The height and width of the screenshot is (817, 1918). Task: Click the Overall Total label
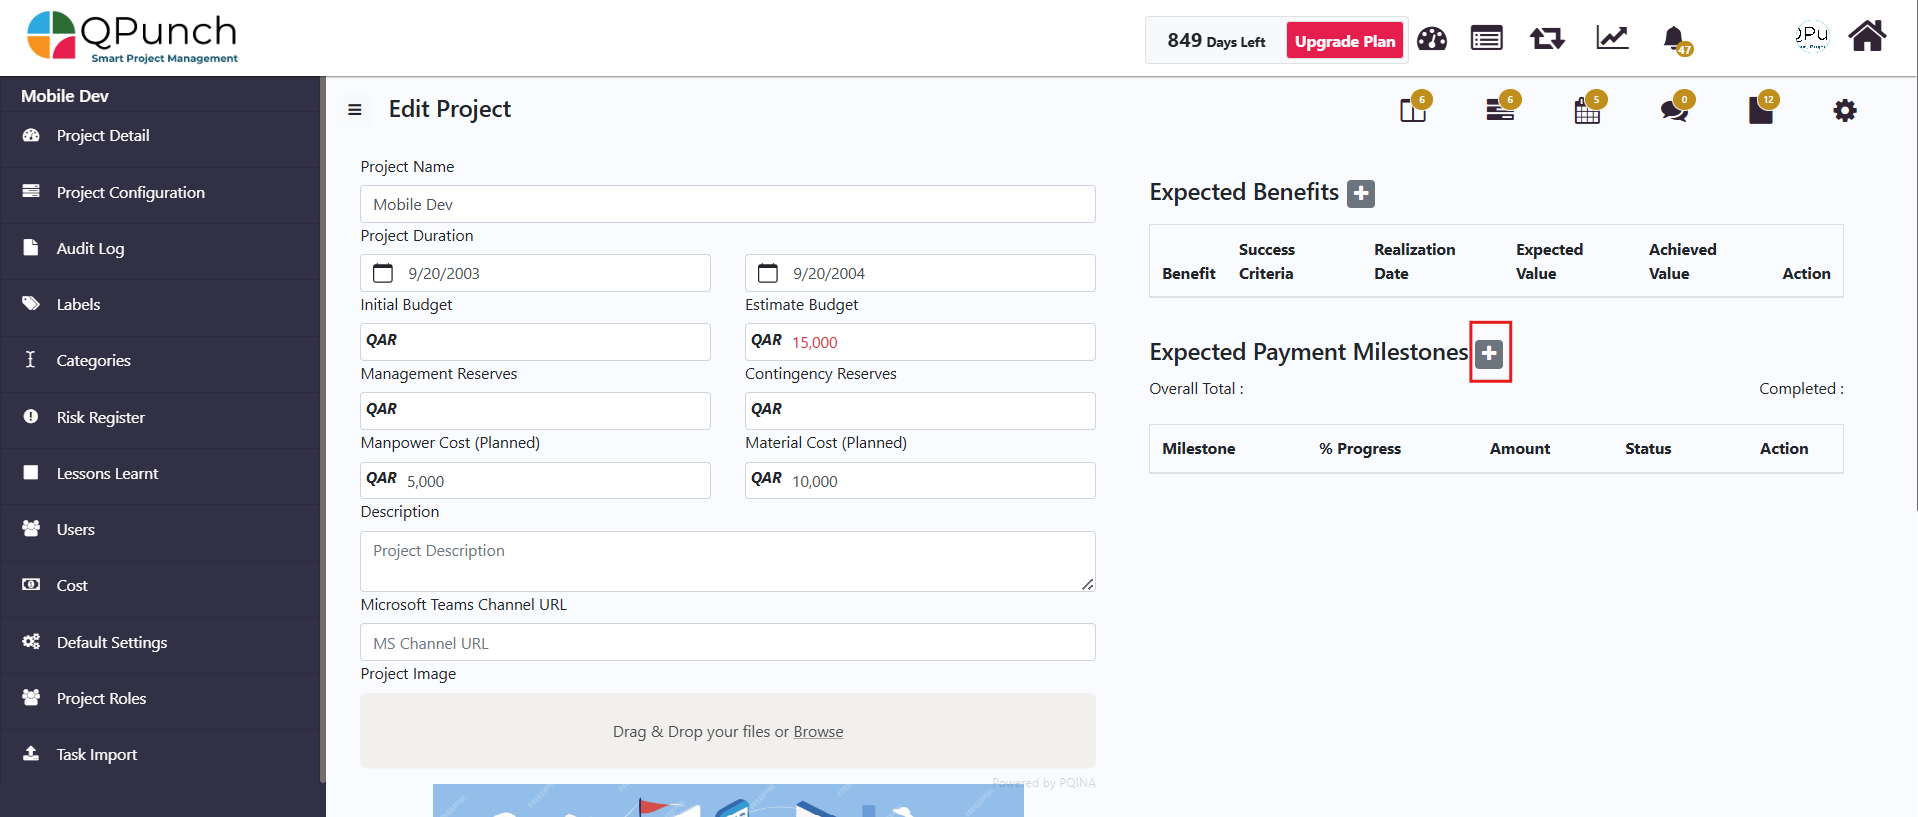tap(1196, 389)
